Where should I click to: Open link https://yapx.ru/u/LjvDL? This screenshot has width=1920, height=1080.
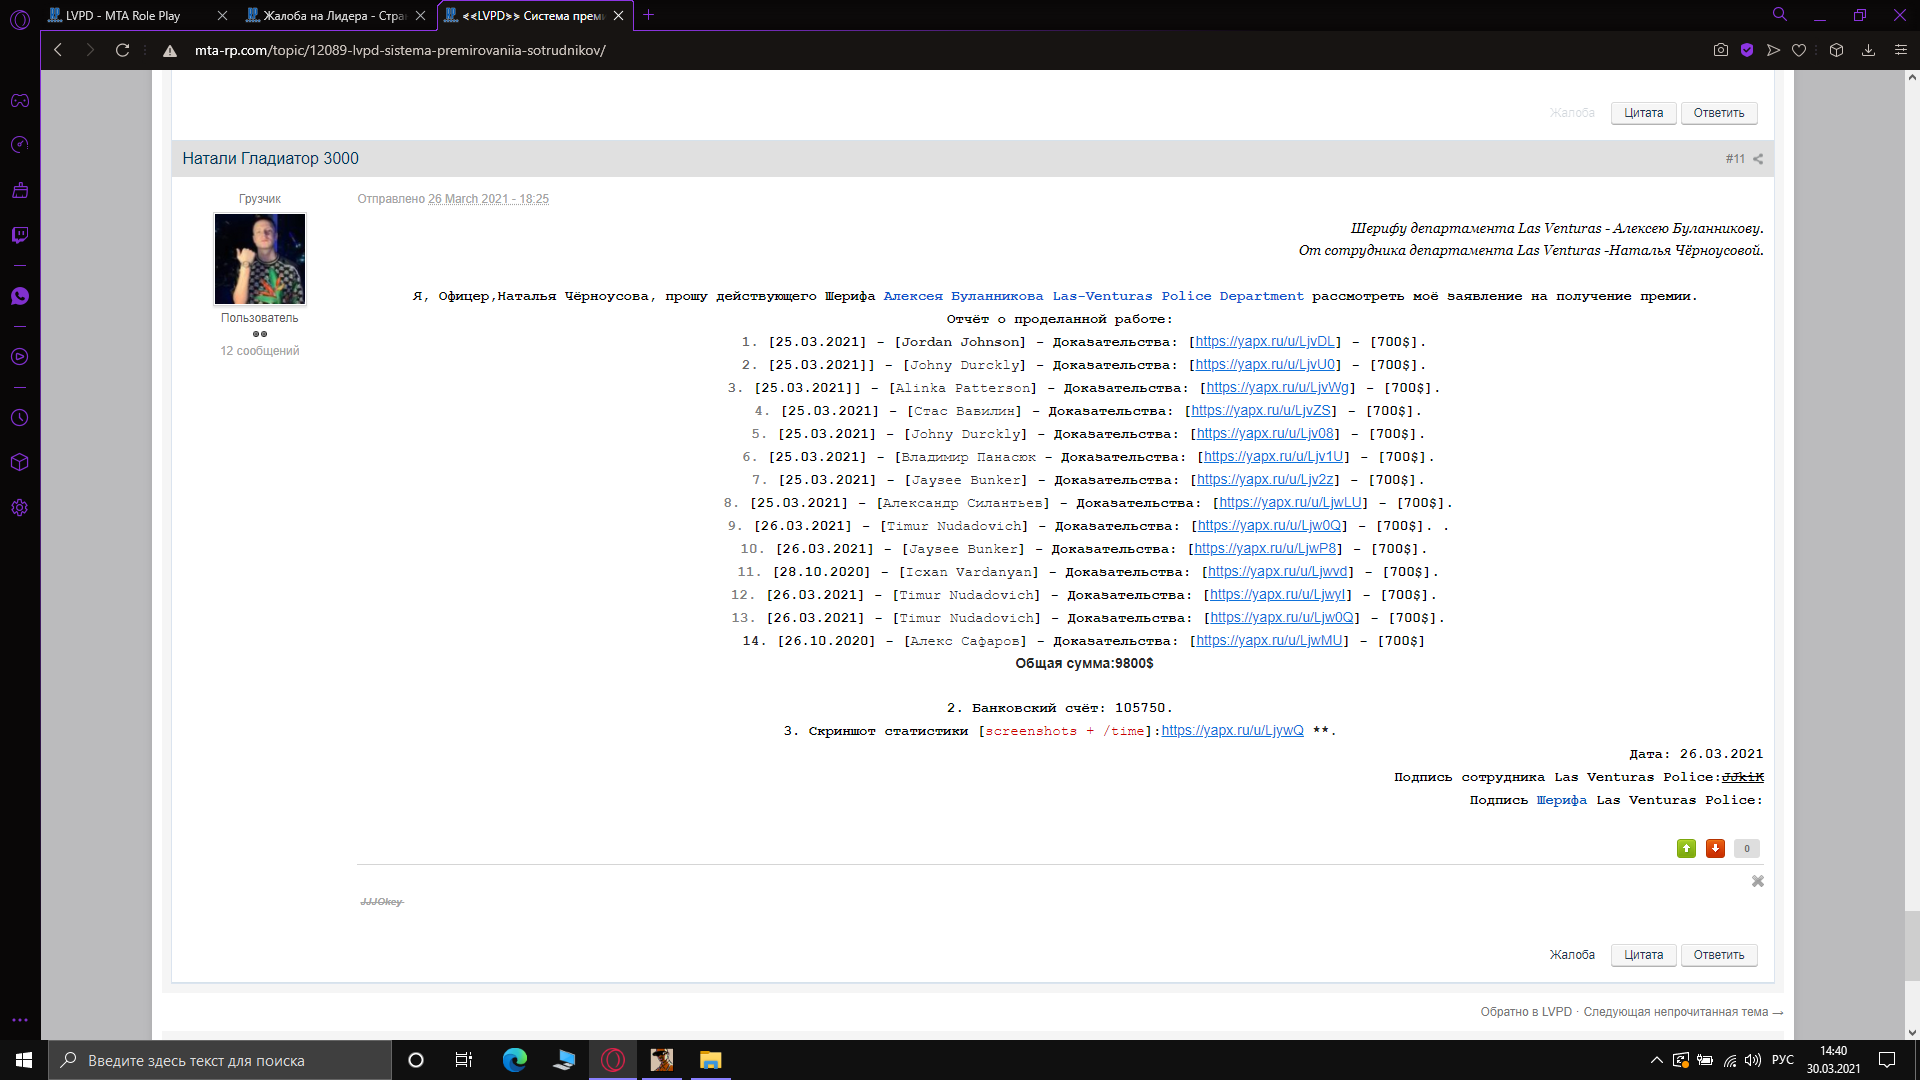(x=1265, y=342)
